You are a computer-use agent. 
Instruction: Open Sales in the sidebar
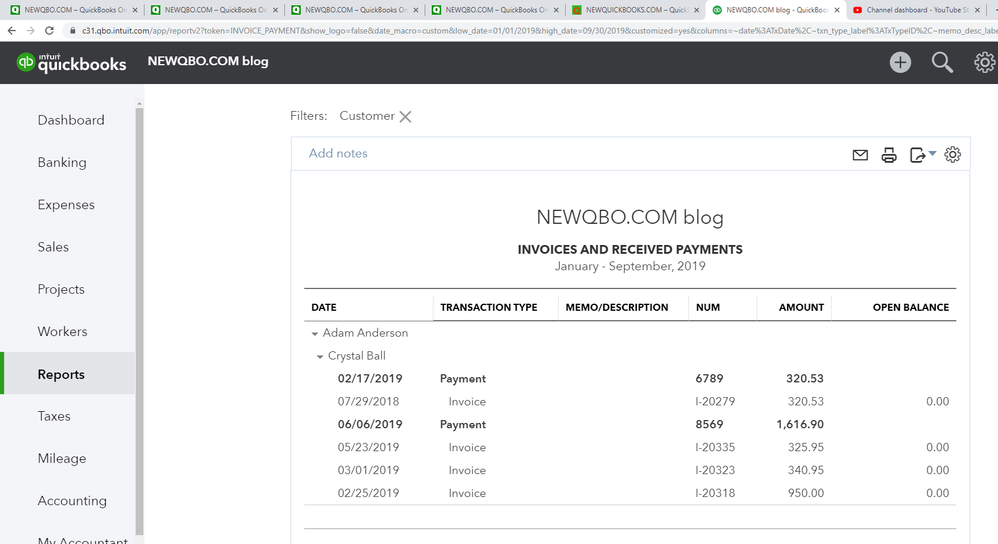pos(53,247)
